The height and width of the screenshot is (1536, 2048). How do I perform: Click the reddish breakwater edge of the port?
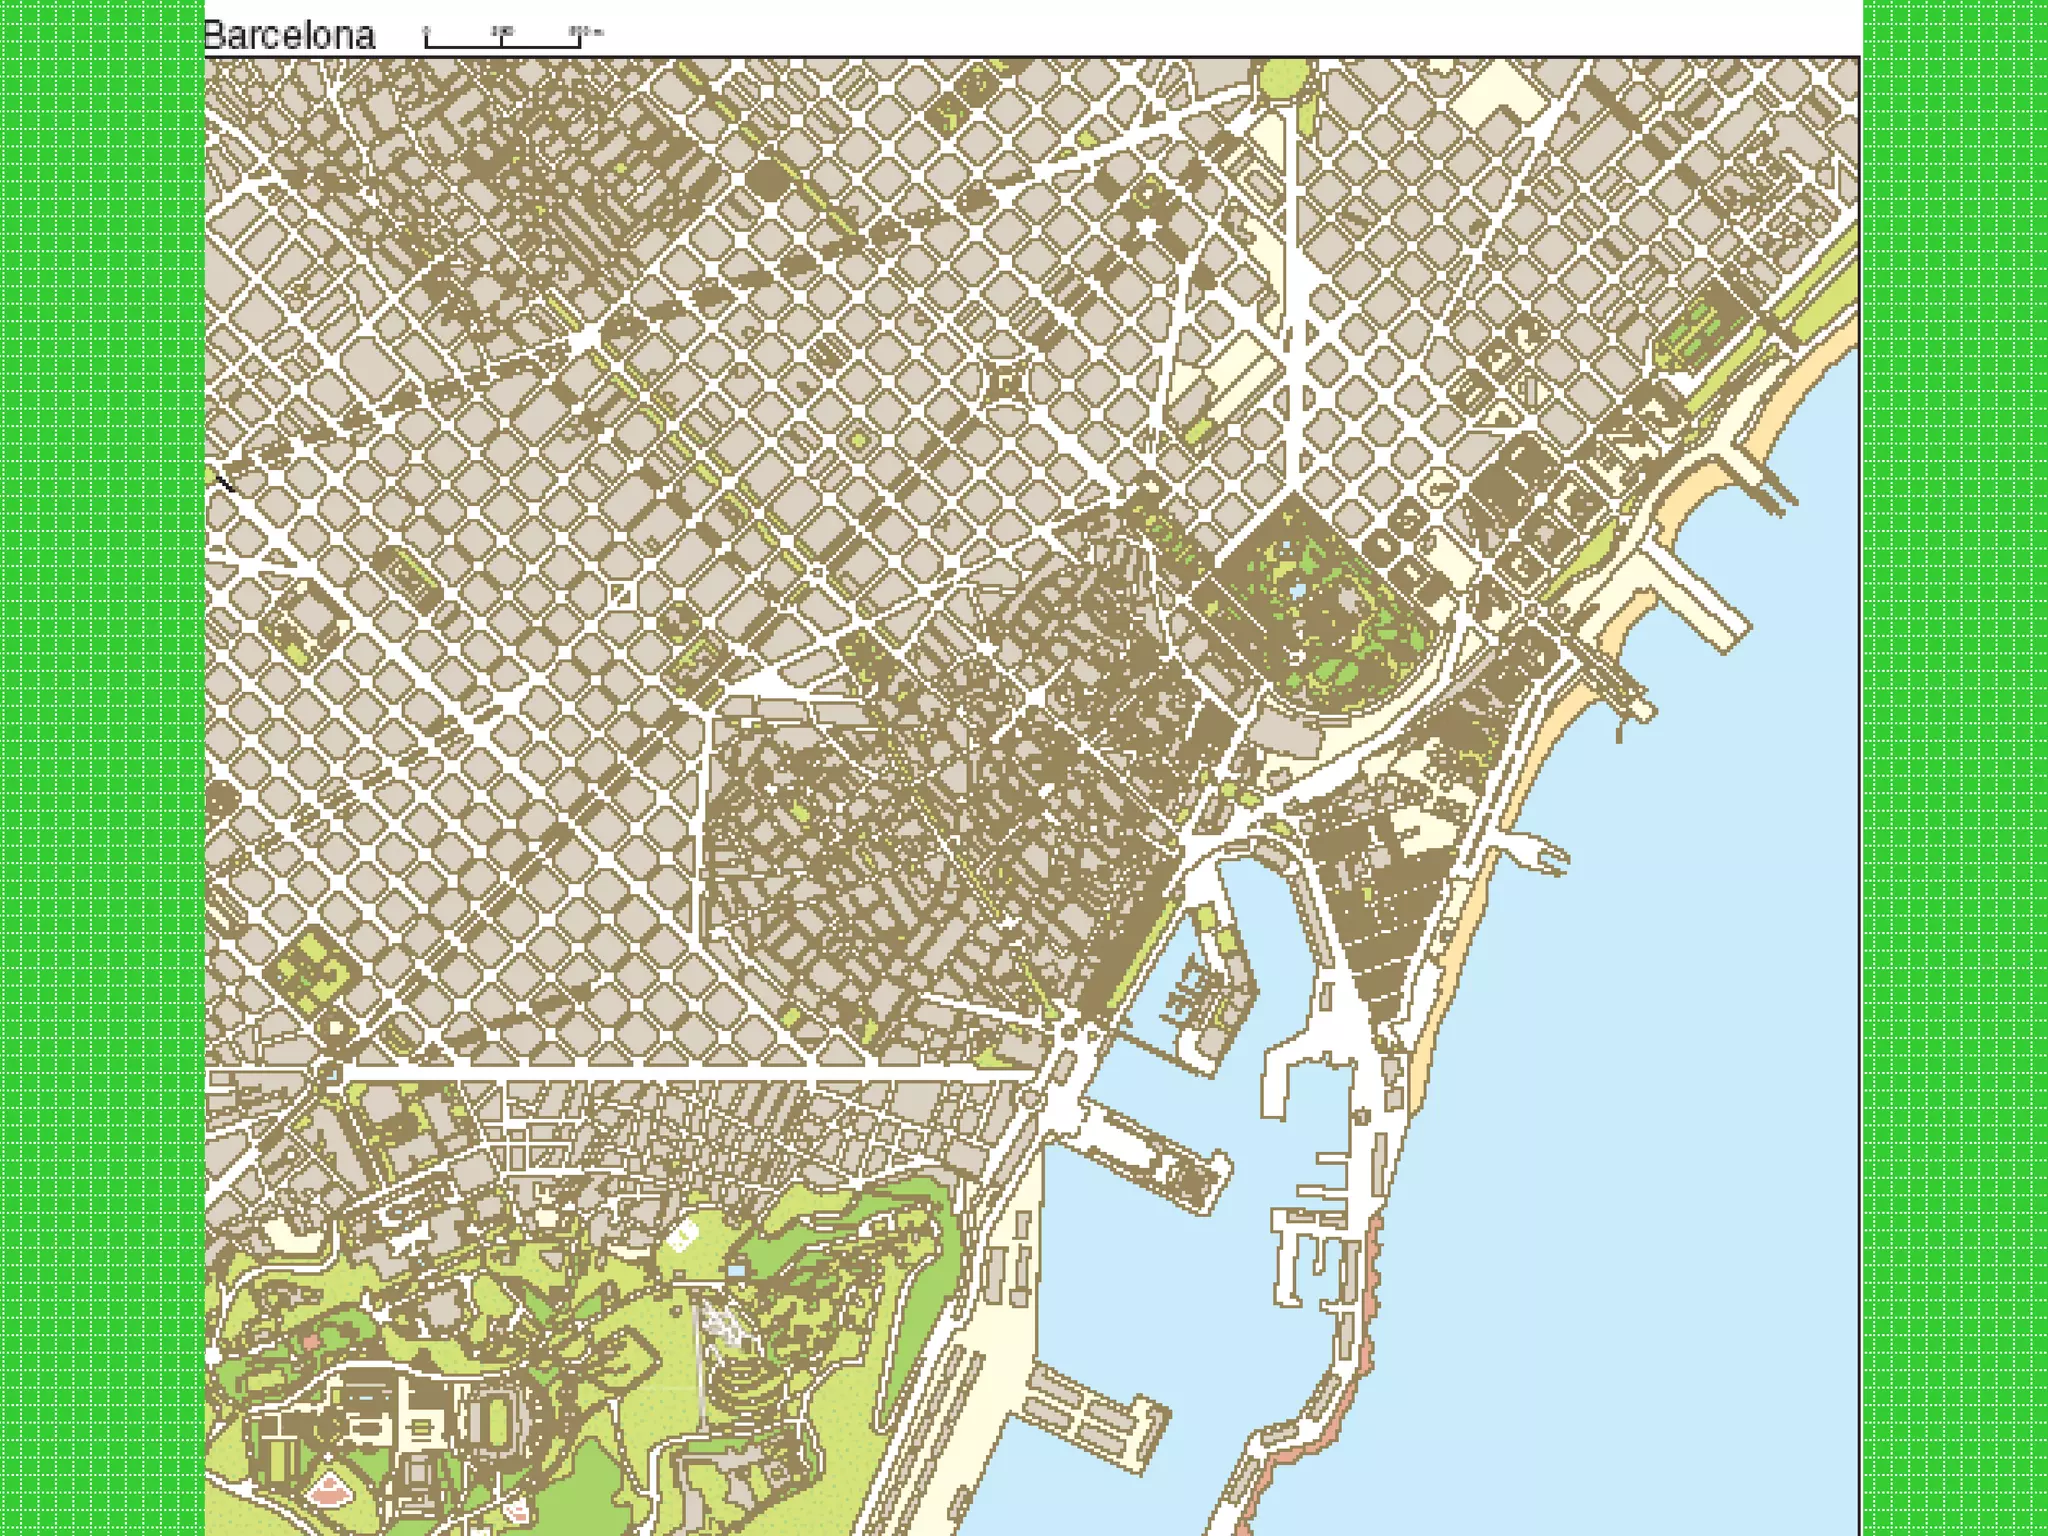pyautogui.click(x=1372, y=1300)
